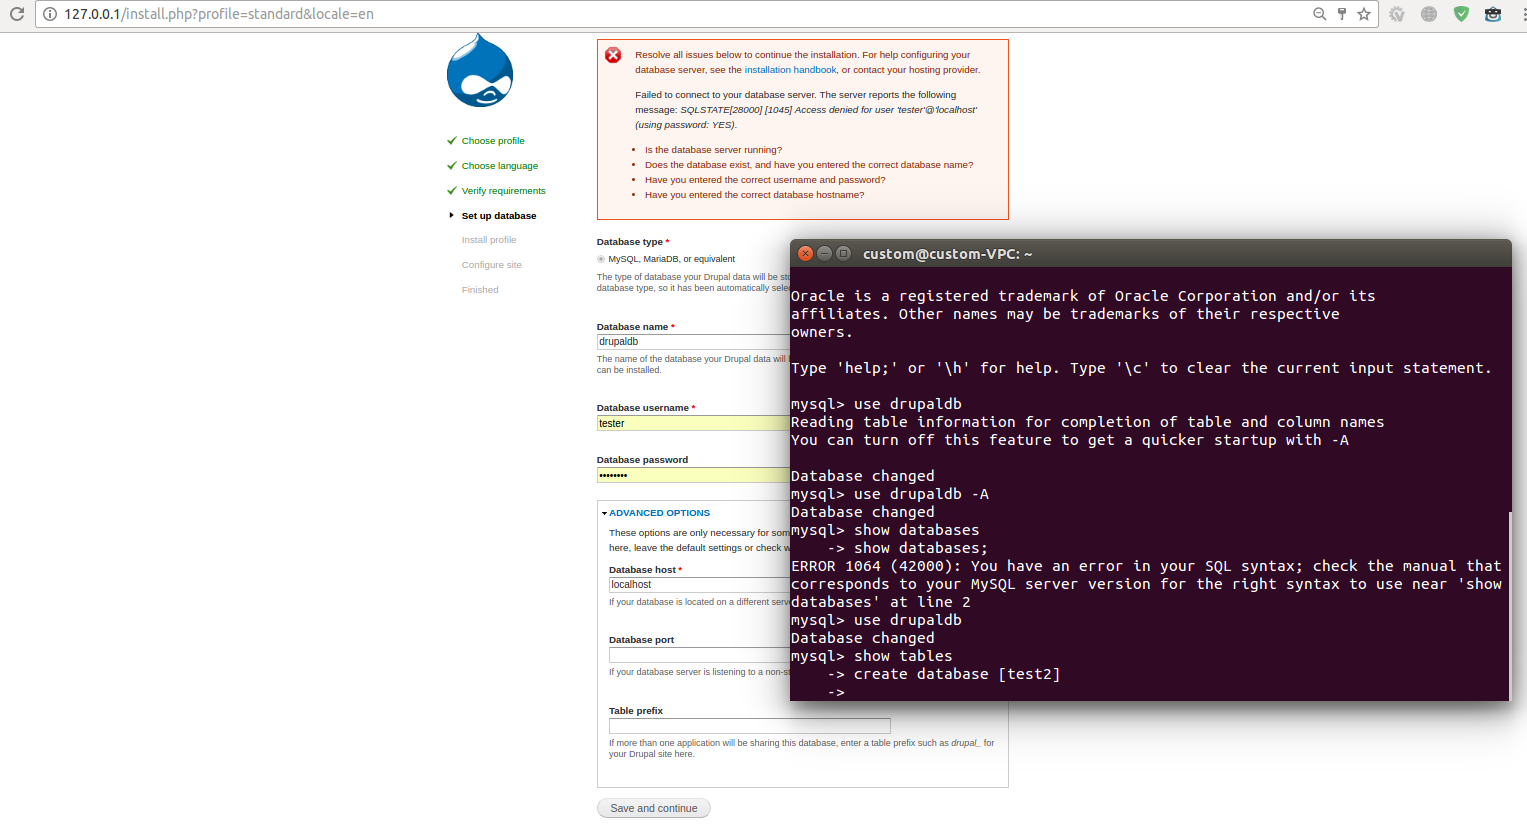Image resolution: width=1527 pixels, height=830 pixels.
Task: Bookmark this page with the star
Action: click(x=1364, y=14)
